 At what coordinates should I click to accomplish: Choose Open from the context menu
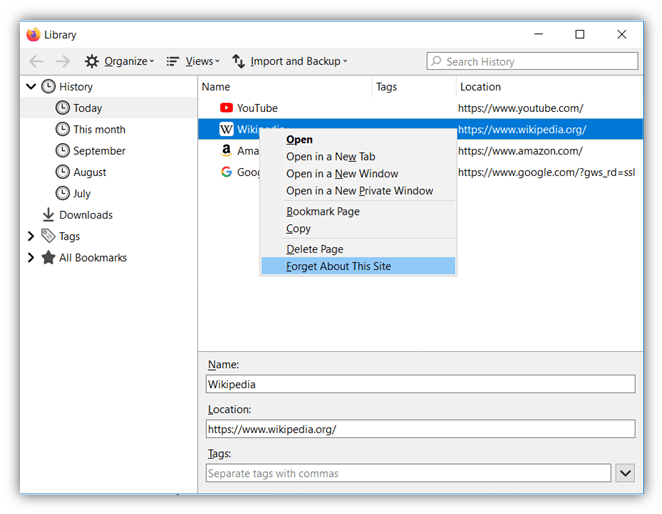coord(358,139)
